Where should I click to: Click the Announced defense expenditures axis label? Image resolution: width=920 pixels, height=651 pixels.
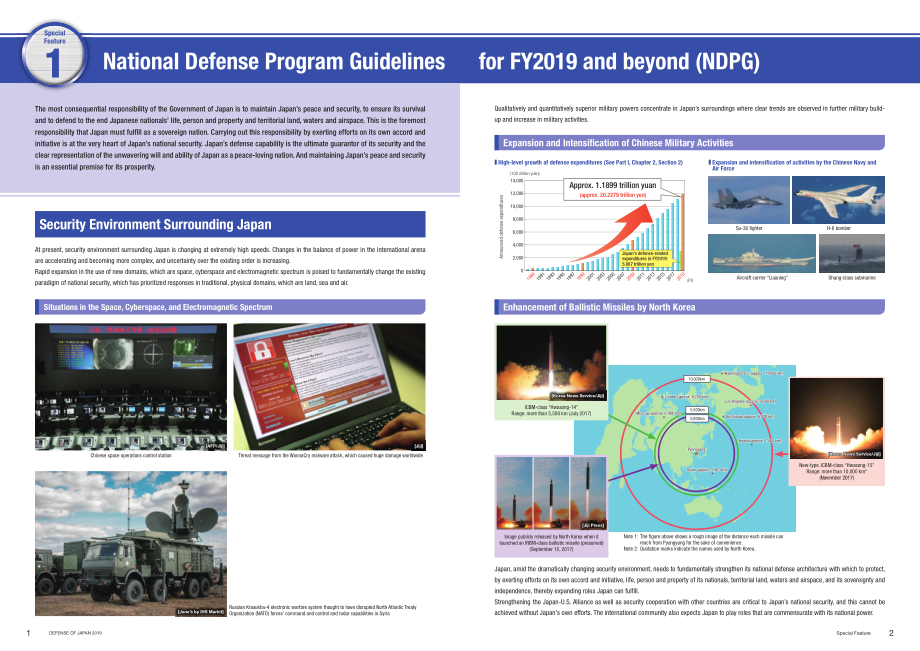pos(501,227)
